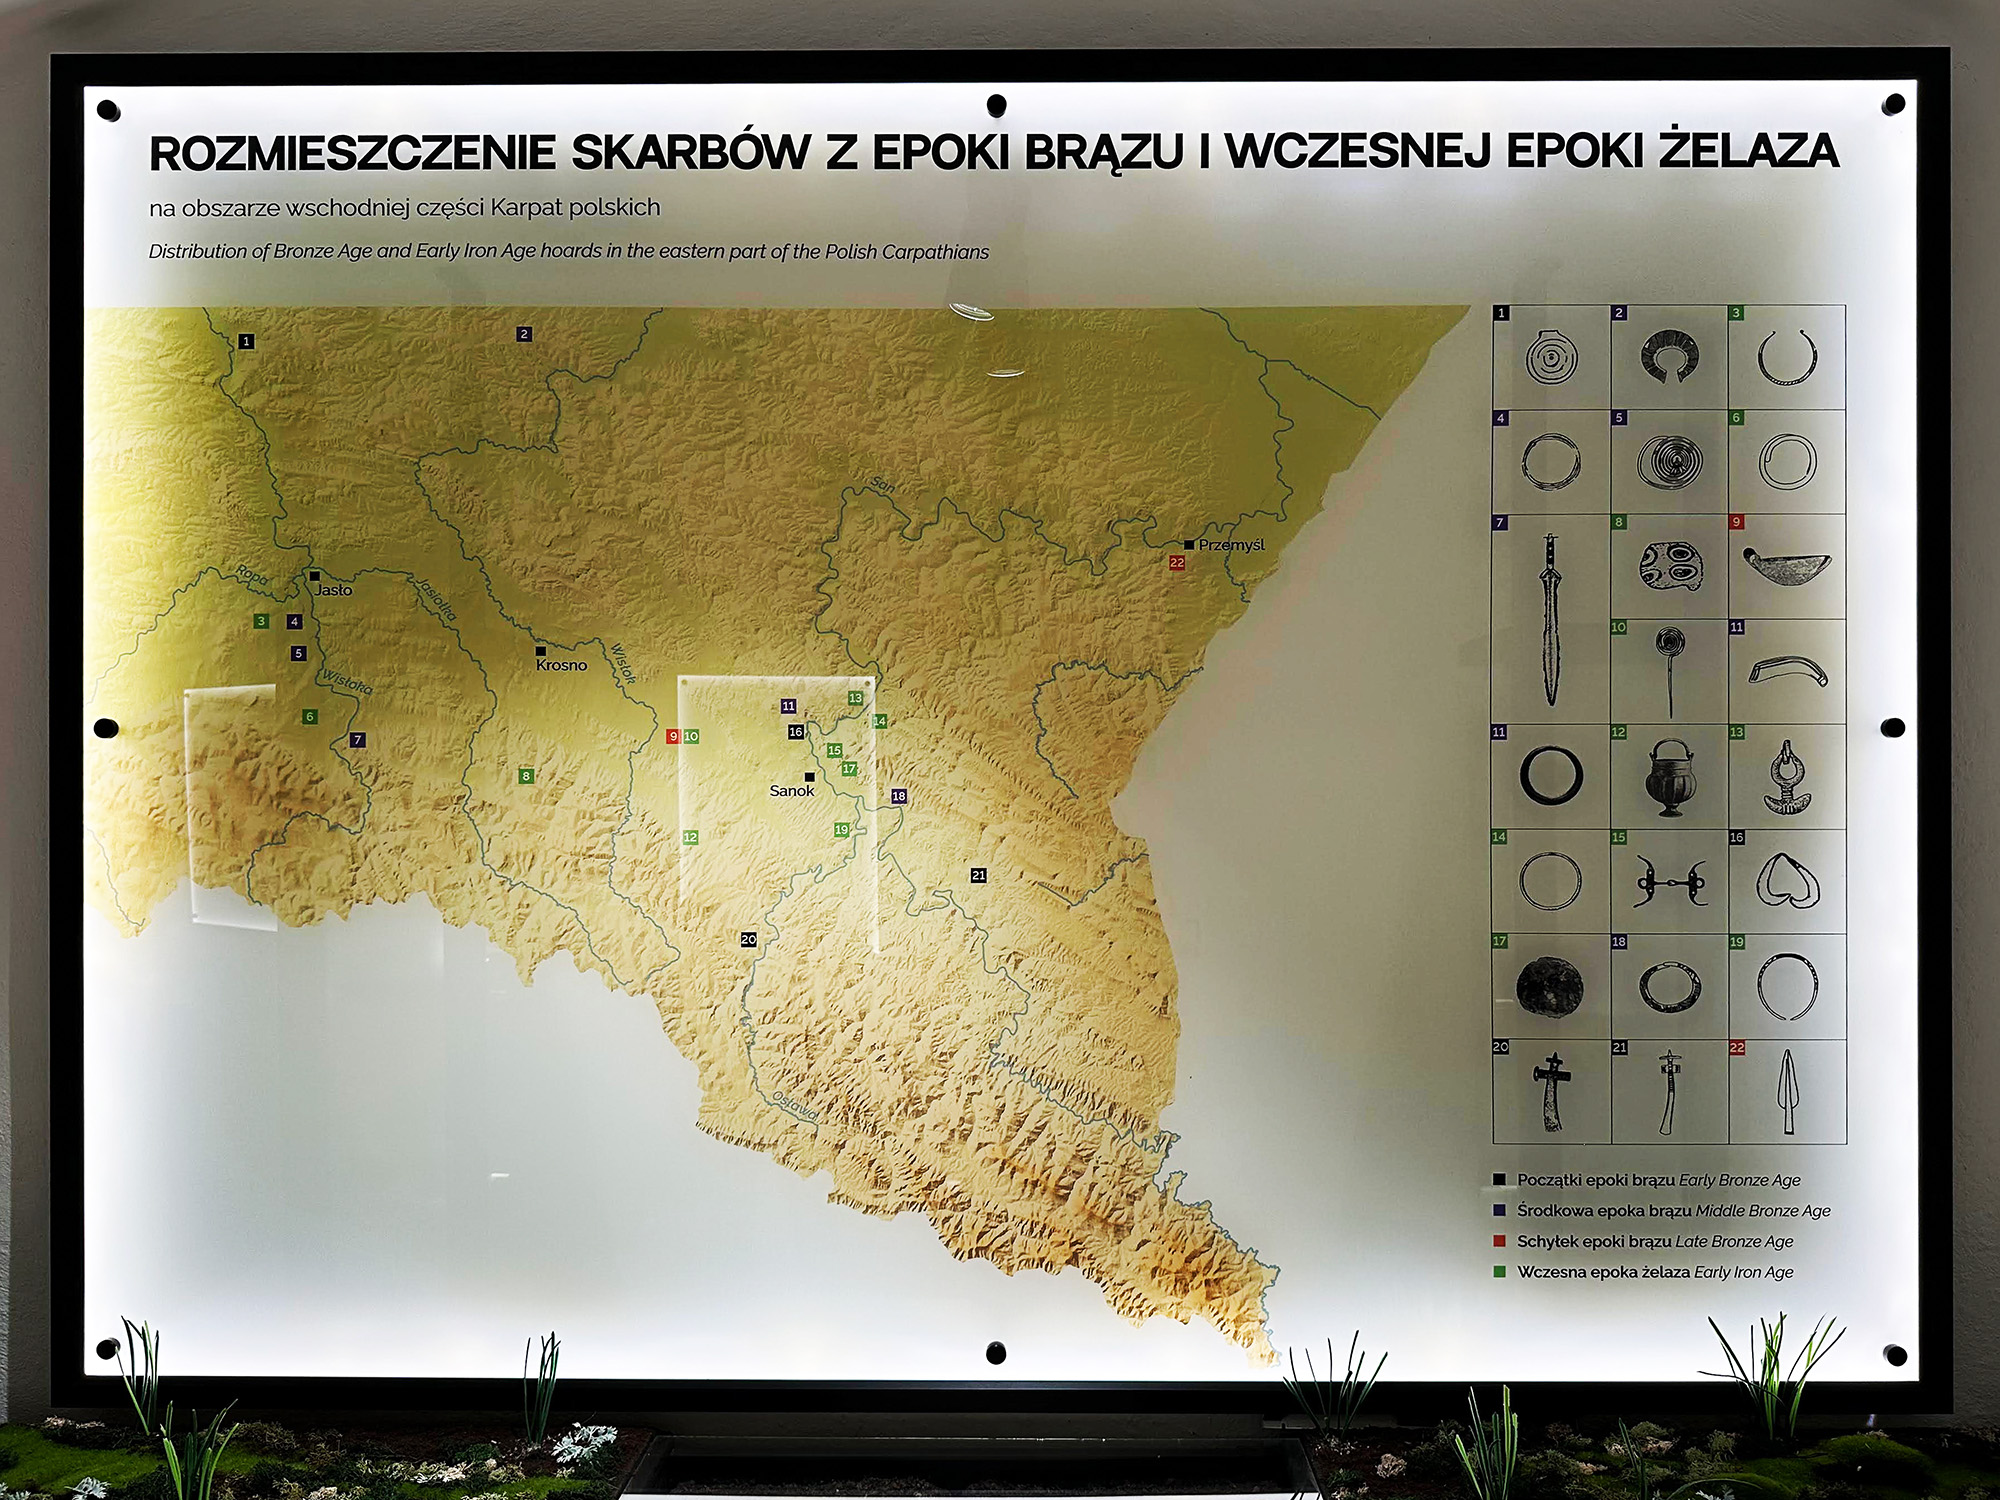Open legend illustration 17 dark lump

tap(1549, 987)
